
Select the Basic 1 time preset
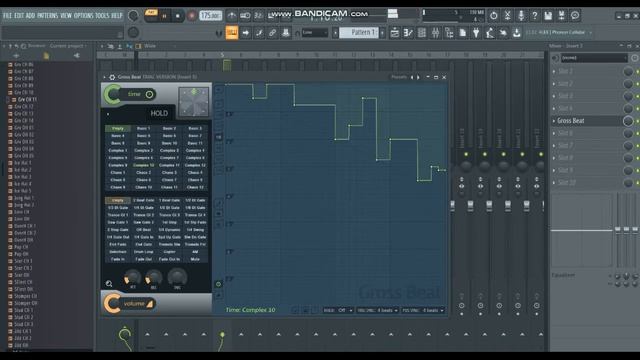pos(143,128)
